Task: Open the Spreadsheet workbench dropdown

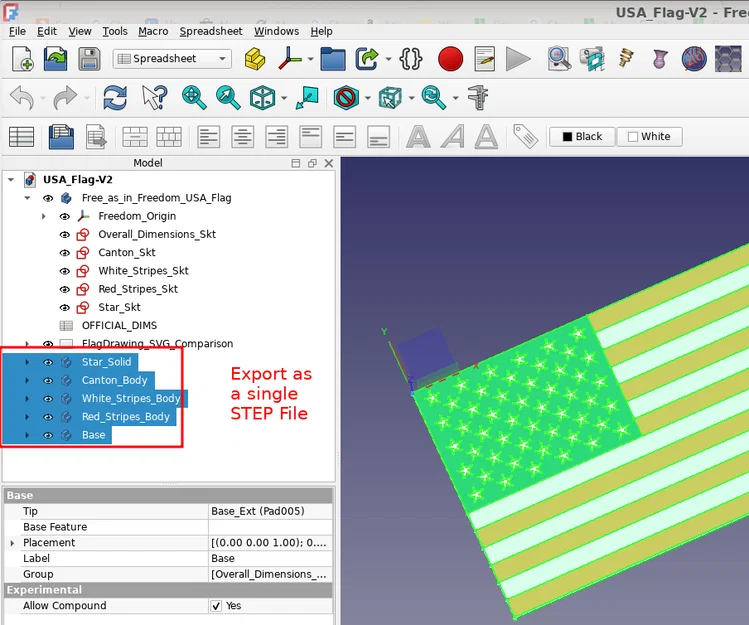Action: [172, 59]
